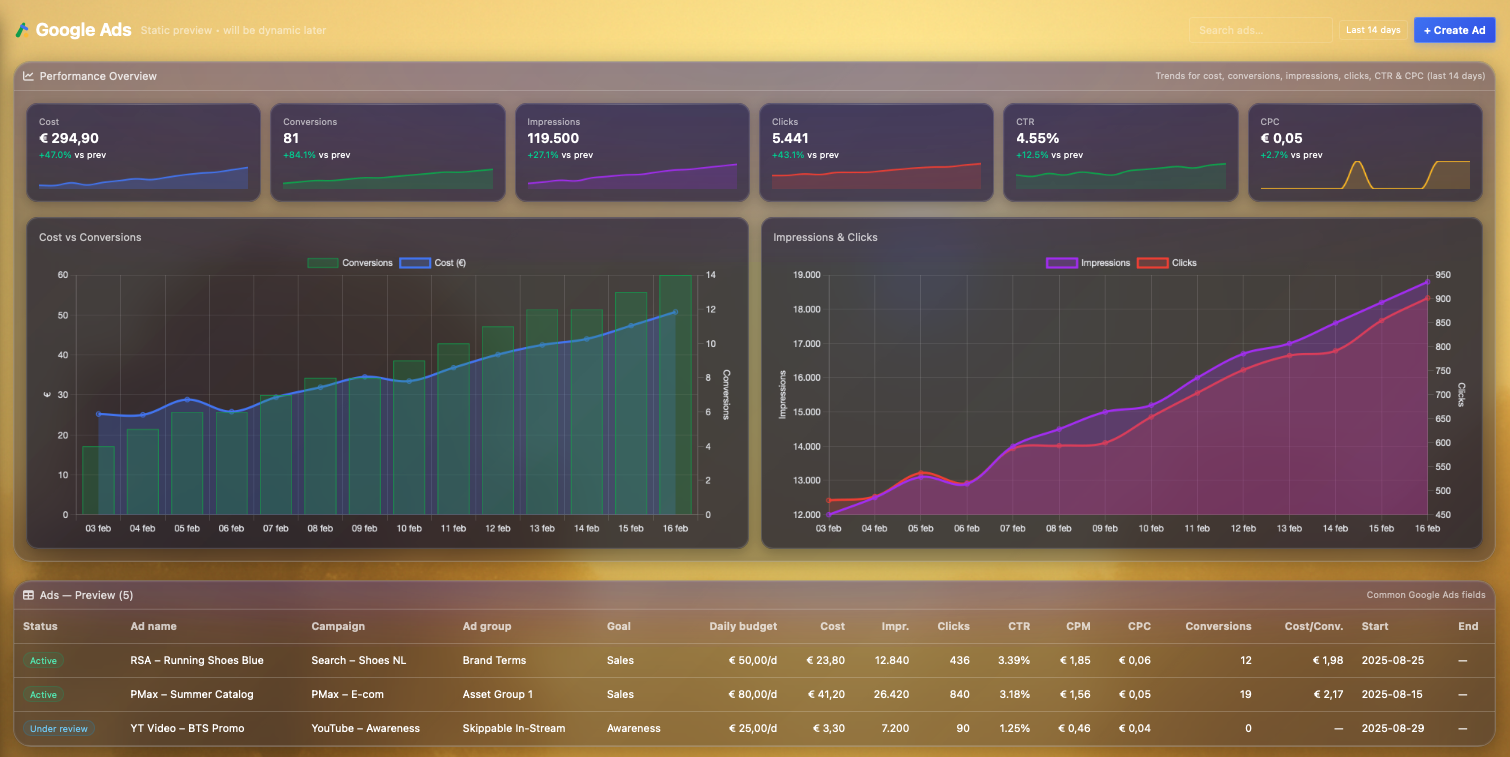Click the Active badge for RSA Running Shoes
The image size is (1510, 757).
43,660
